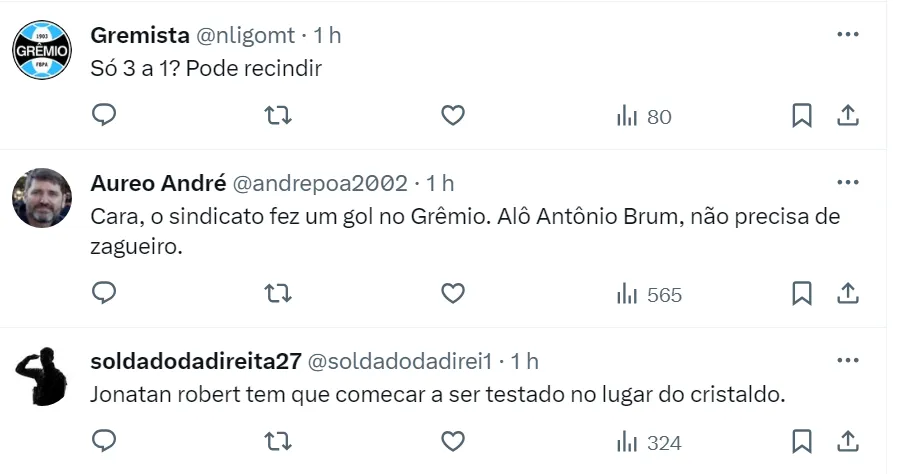Viewport: 908px width, 474px height.
Task: Repost Aureo André's tweet
Action: [278, 293]
